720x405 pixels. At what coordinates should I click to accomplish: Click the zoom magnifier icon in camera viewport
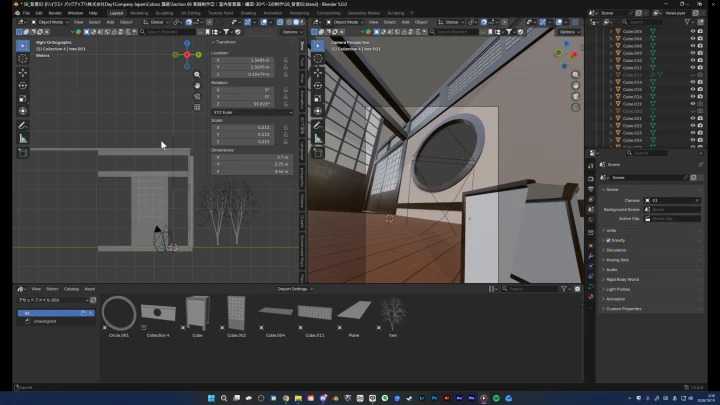(x=575, y=74)
